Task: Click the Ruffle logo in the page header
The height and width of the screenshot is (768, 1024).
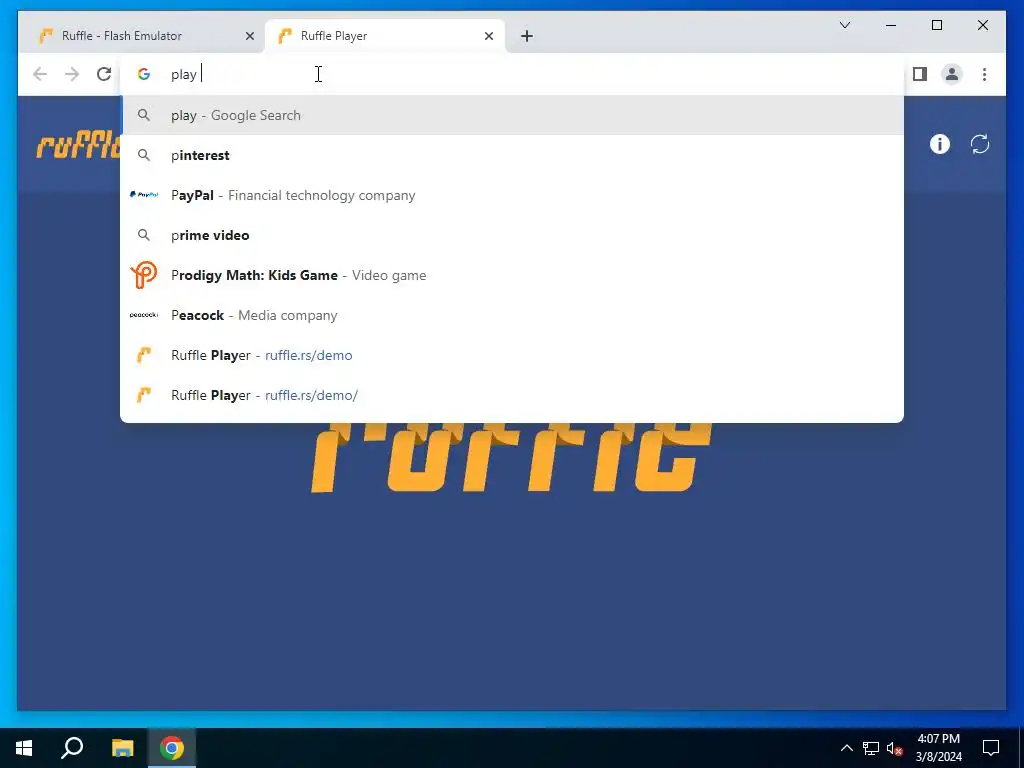Action: click(x=78, y=145)
